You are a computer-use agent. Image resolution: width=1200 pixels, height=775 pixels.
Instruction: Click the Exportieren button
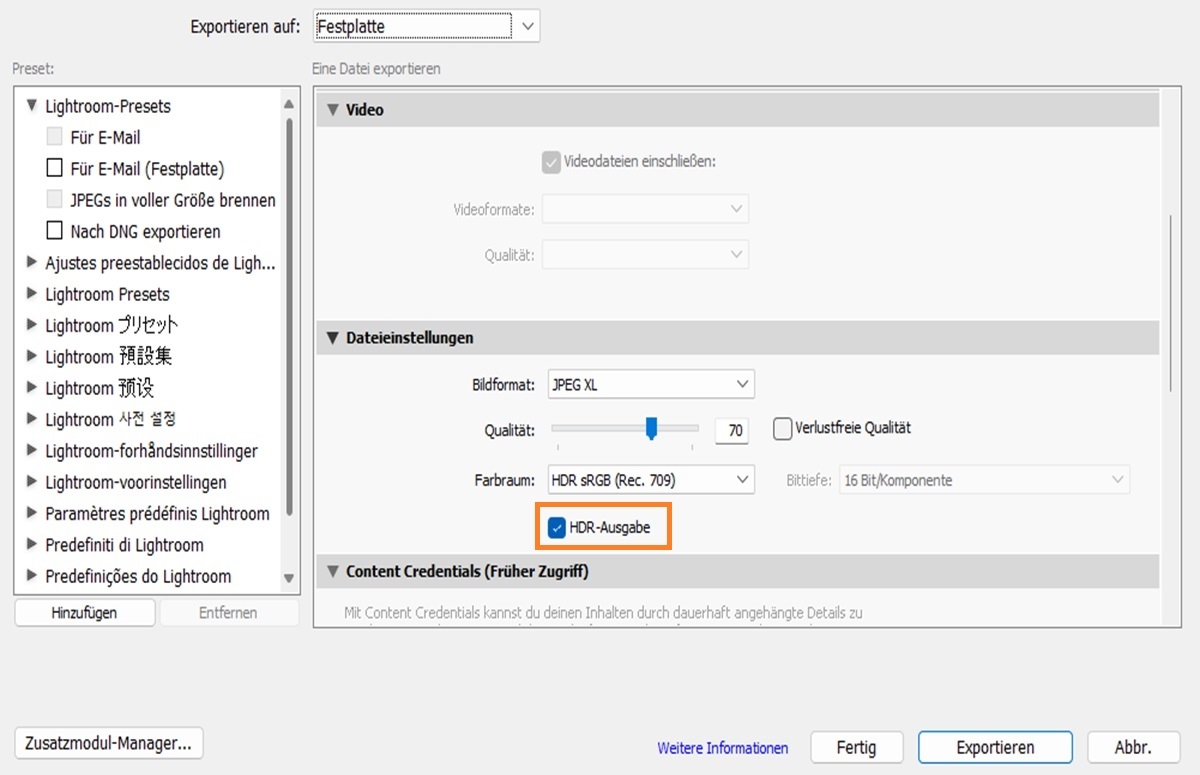pyautogui.click(x=995, y=747)
